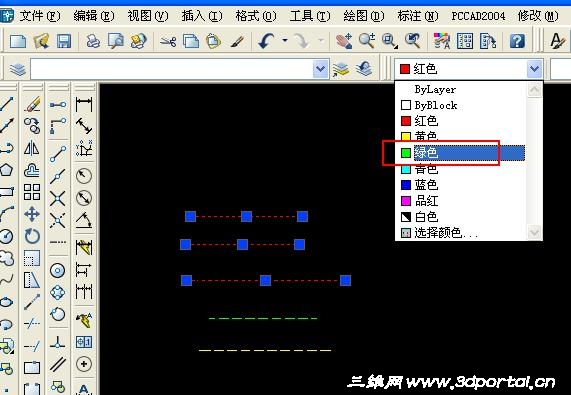
Task: Select the Array tool grid icon
Action: [32, 192]
